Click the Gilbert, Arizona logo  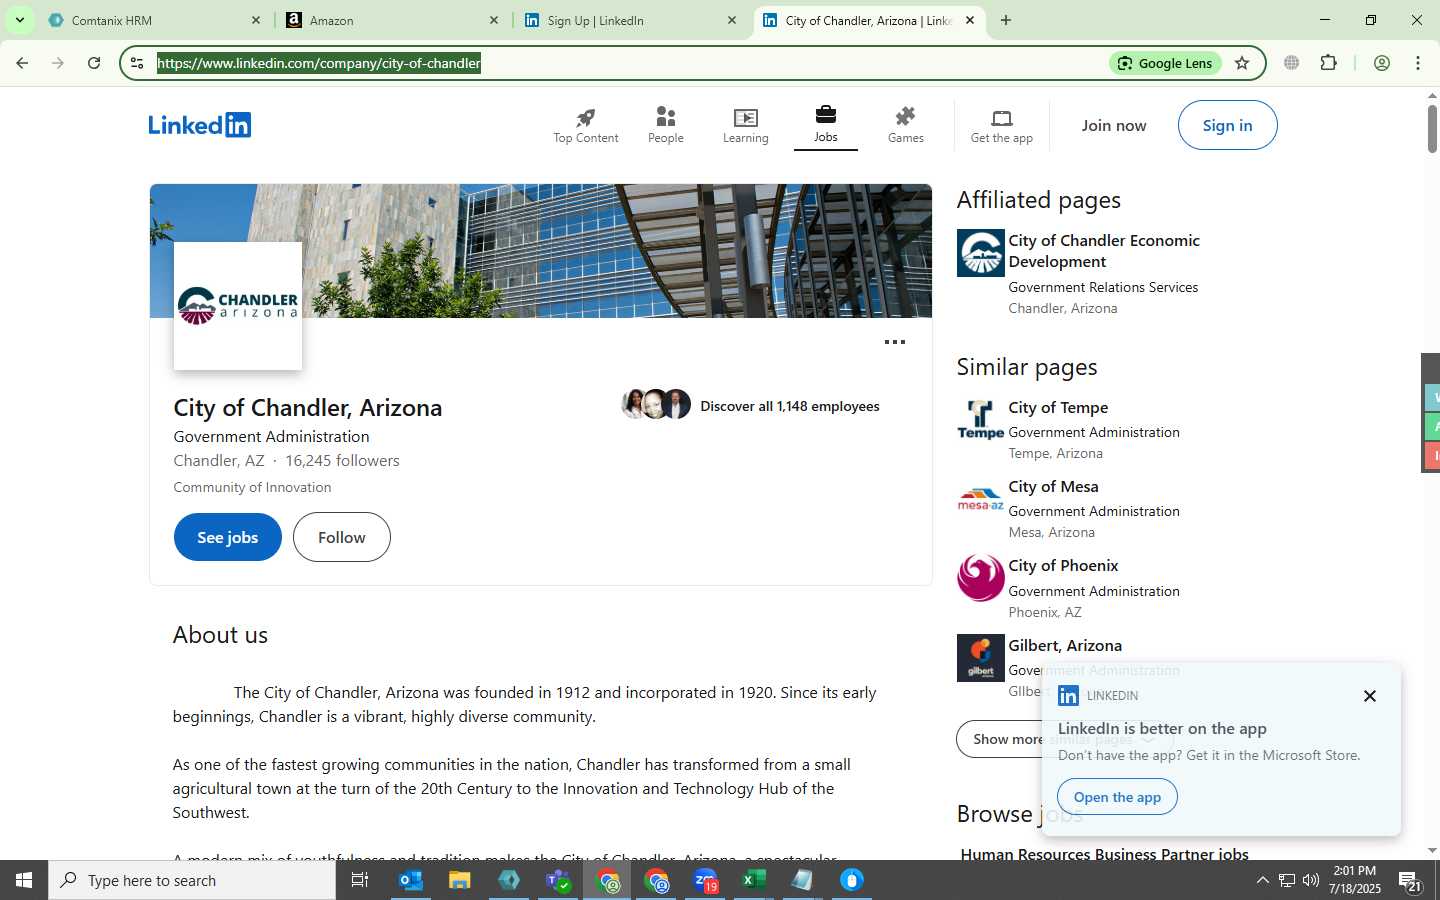[x=981, y=658]
